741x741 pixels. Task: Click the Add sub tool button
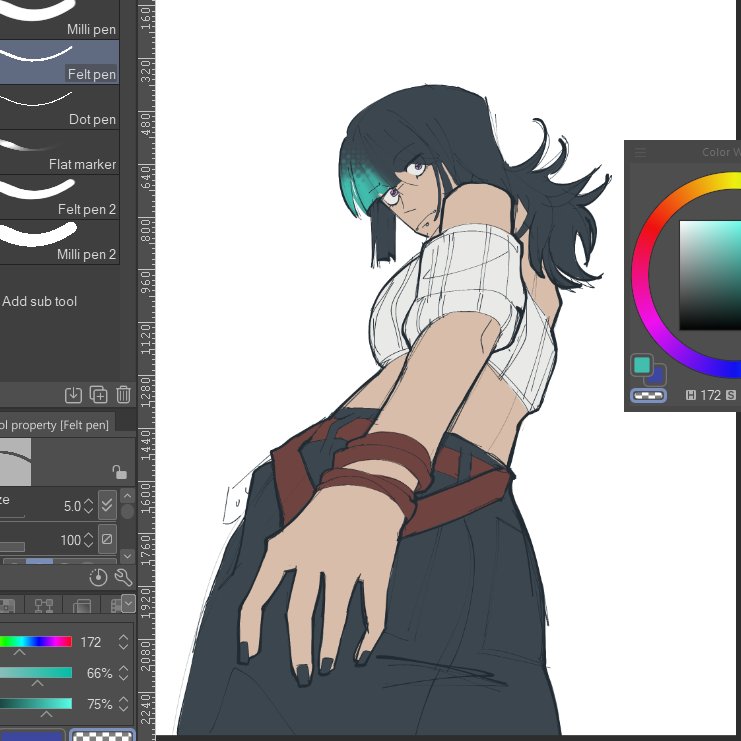click(39, 301)
